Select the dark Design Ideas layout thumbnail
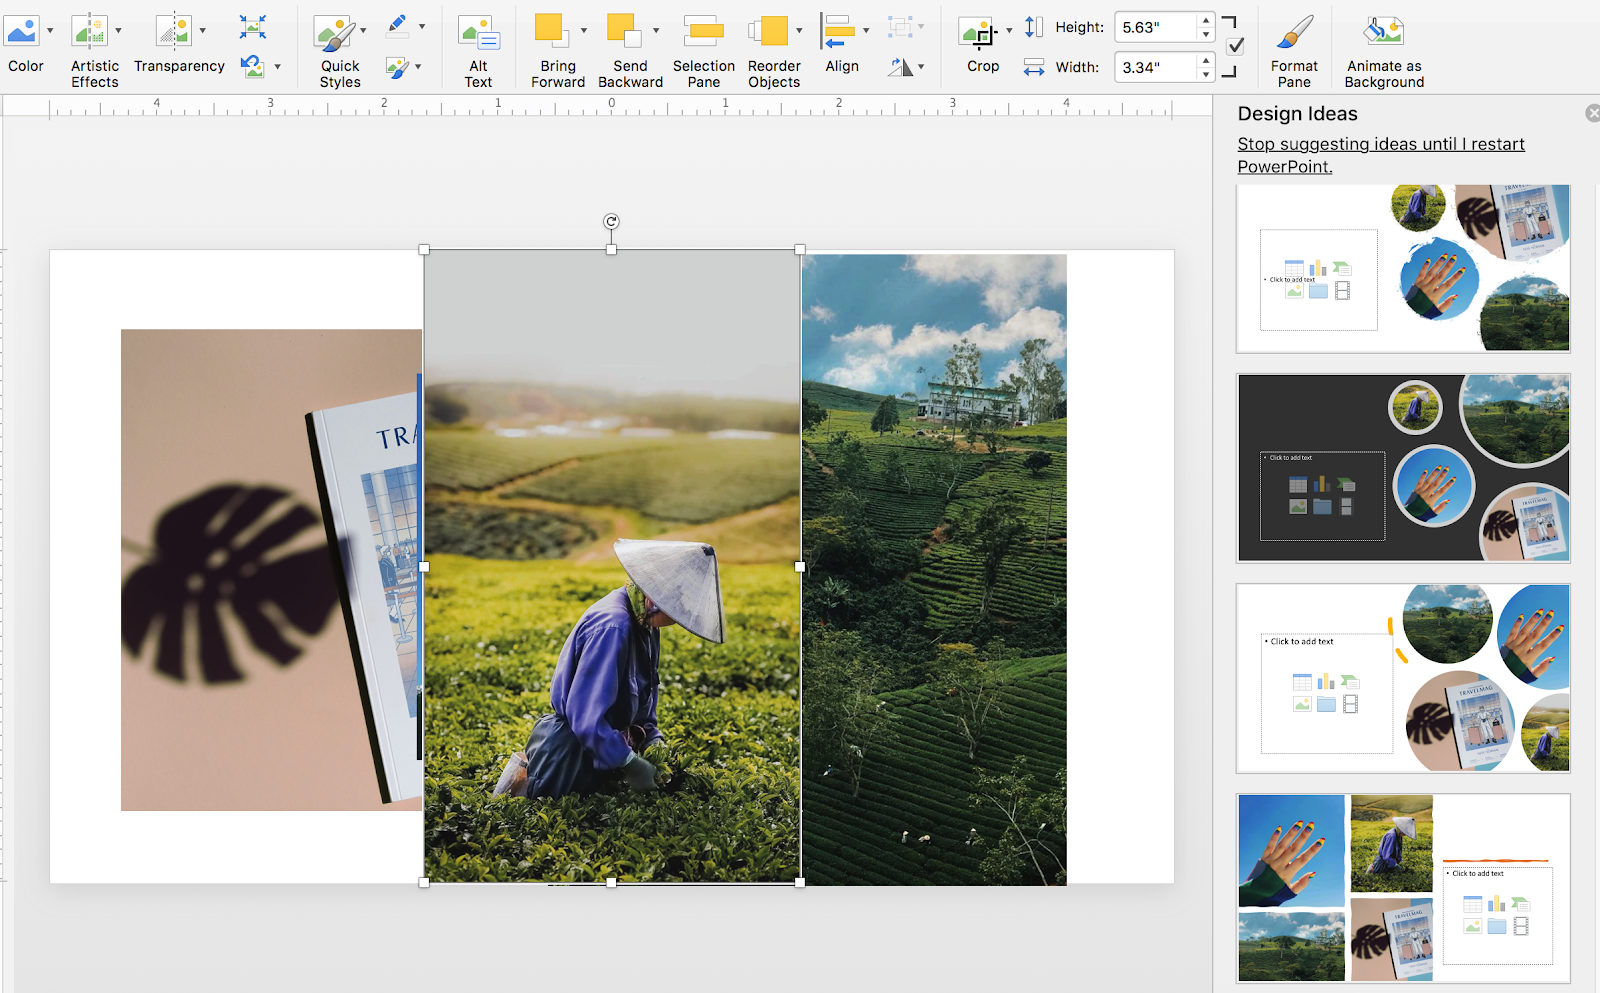Image resolution: width=1600 pixels, height=993 pixels. pyautogui.click(x=1402, y=466)
